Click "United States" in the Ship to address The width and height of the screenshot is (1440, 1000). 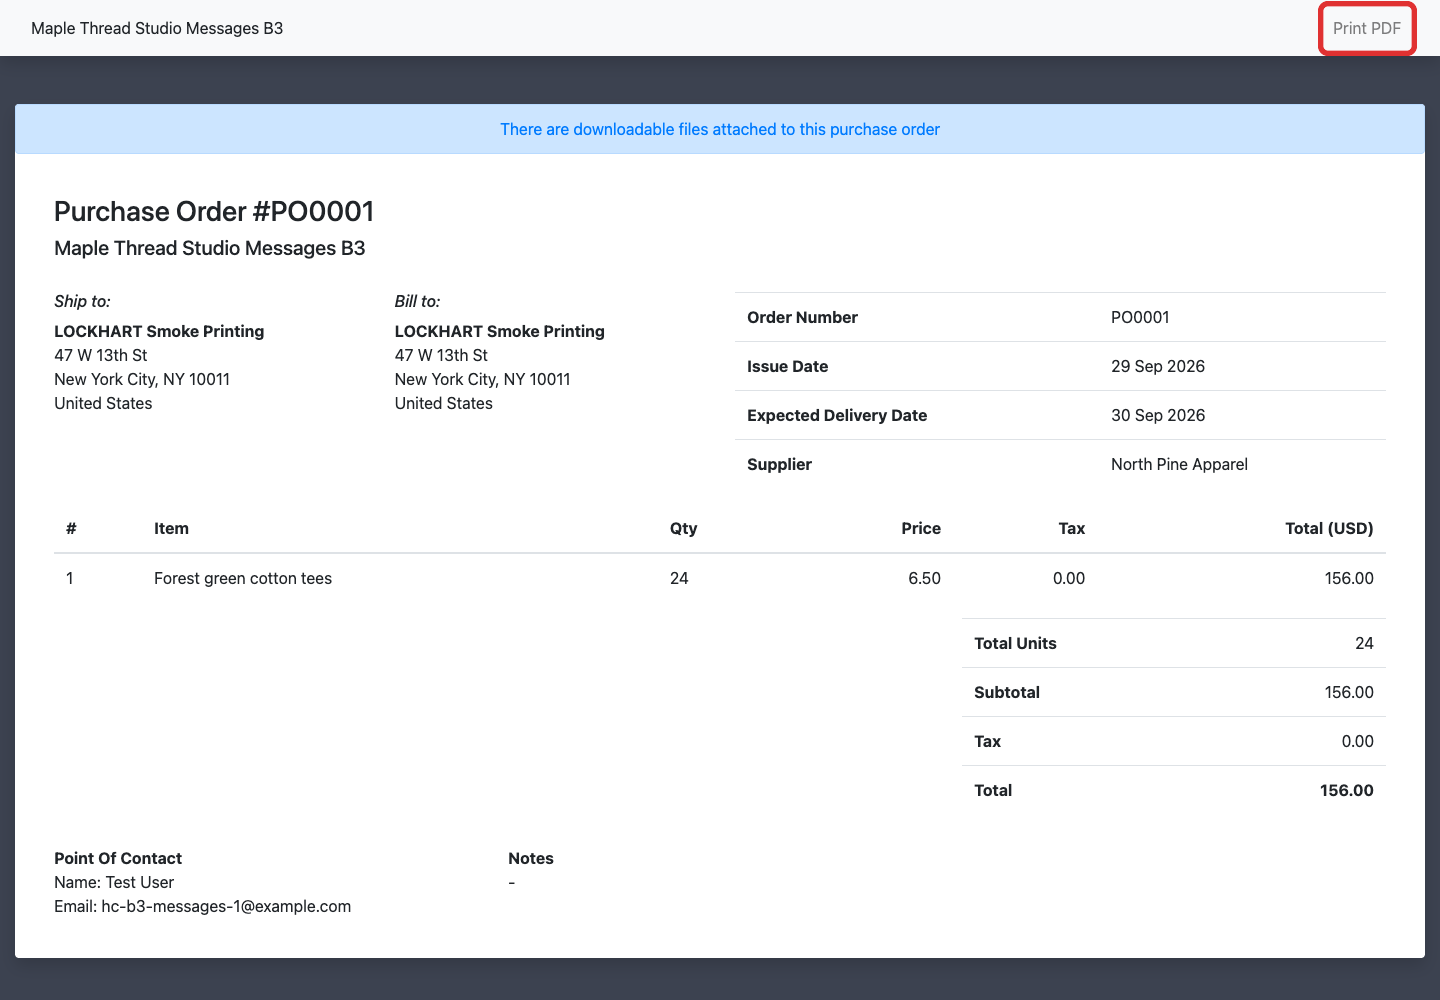pyautogui.click(x=103, y=403)
